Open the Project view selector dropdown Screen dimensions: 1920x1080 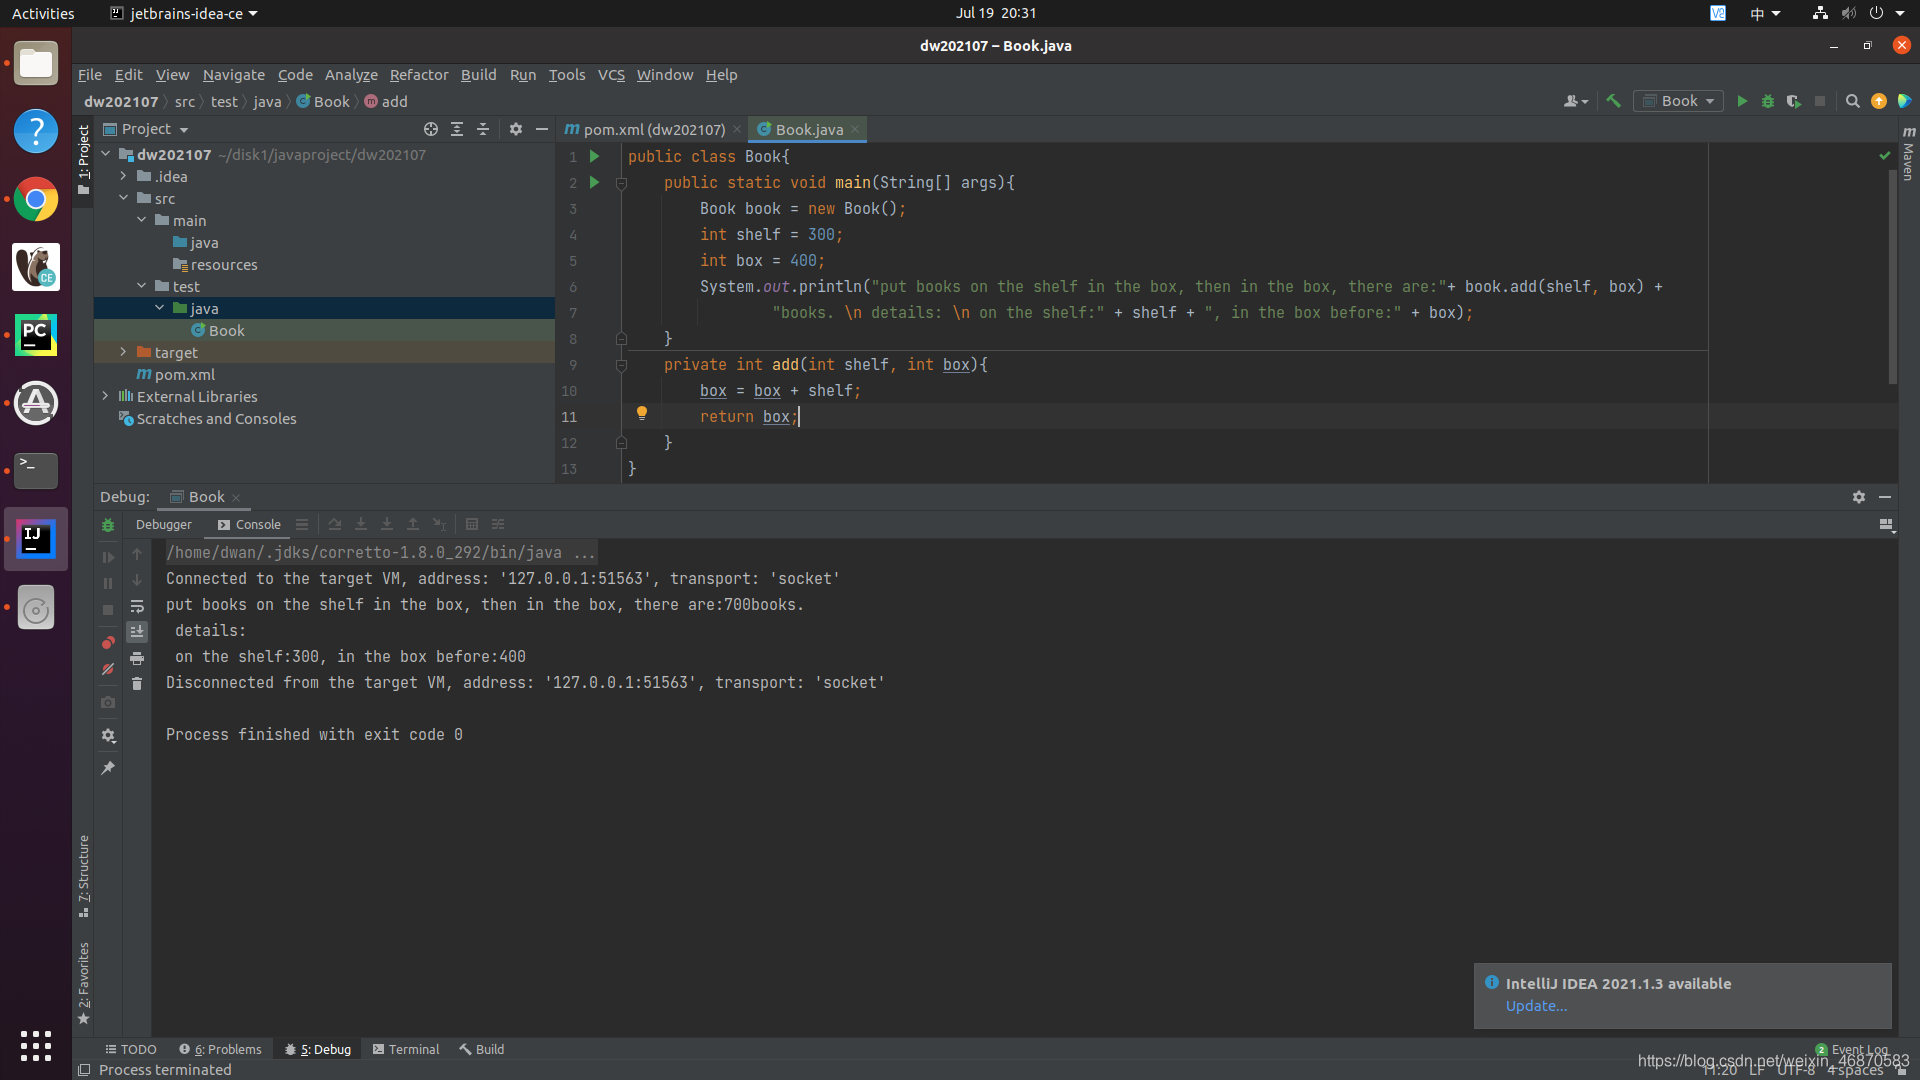pyautogui.click(x=147, y=129)
